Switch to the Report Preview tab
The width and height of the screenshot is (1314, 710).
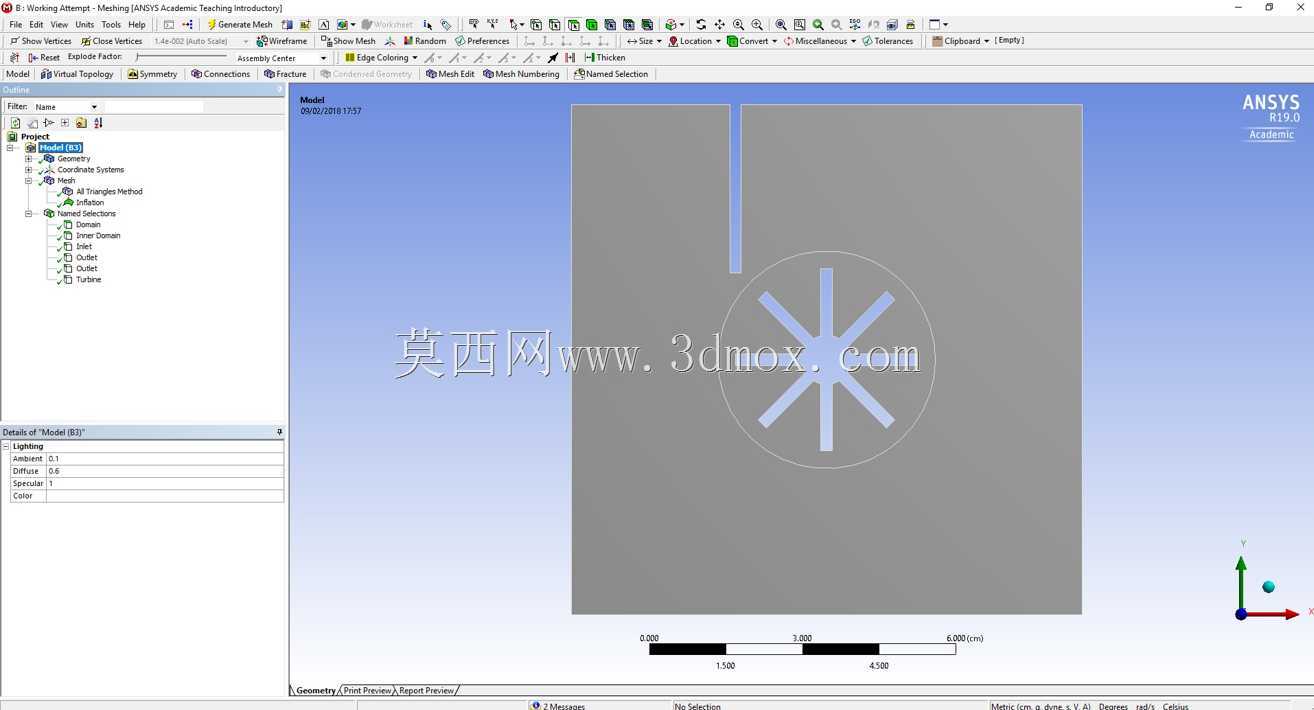[426, 691]
